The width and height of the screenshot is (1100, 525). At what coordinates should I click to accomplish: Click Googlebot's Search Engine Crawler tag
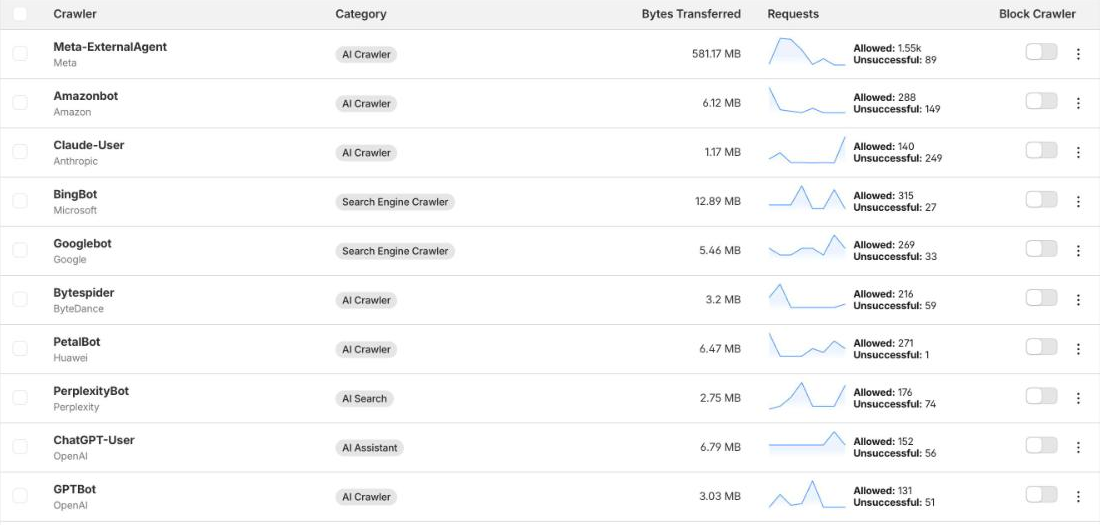pos(395,251)
